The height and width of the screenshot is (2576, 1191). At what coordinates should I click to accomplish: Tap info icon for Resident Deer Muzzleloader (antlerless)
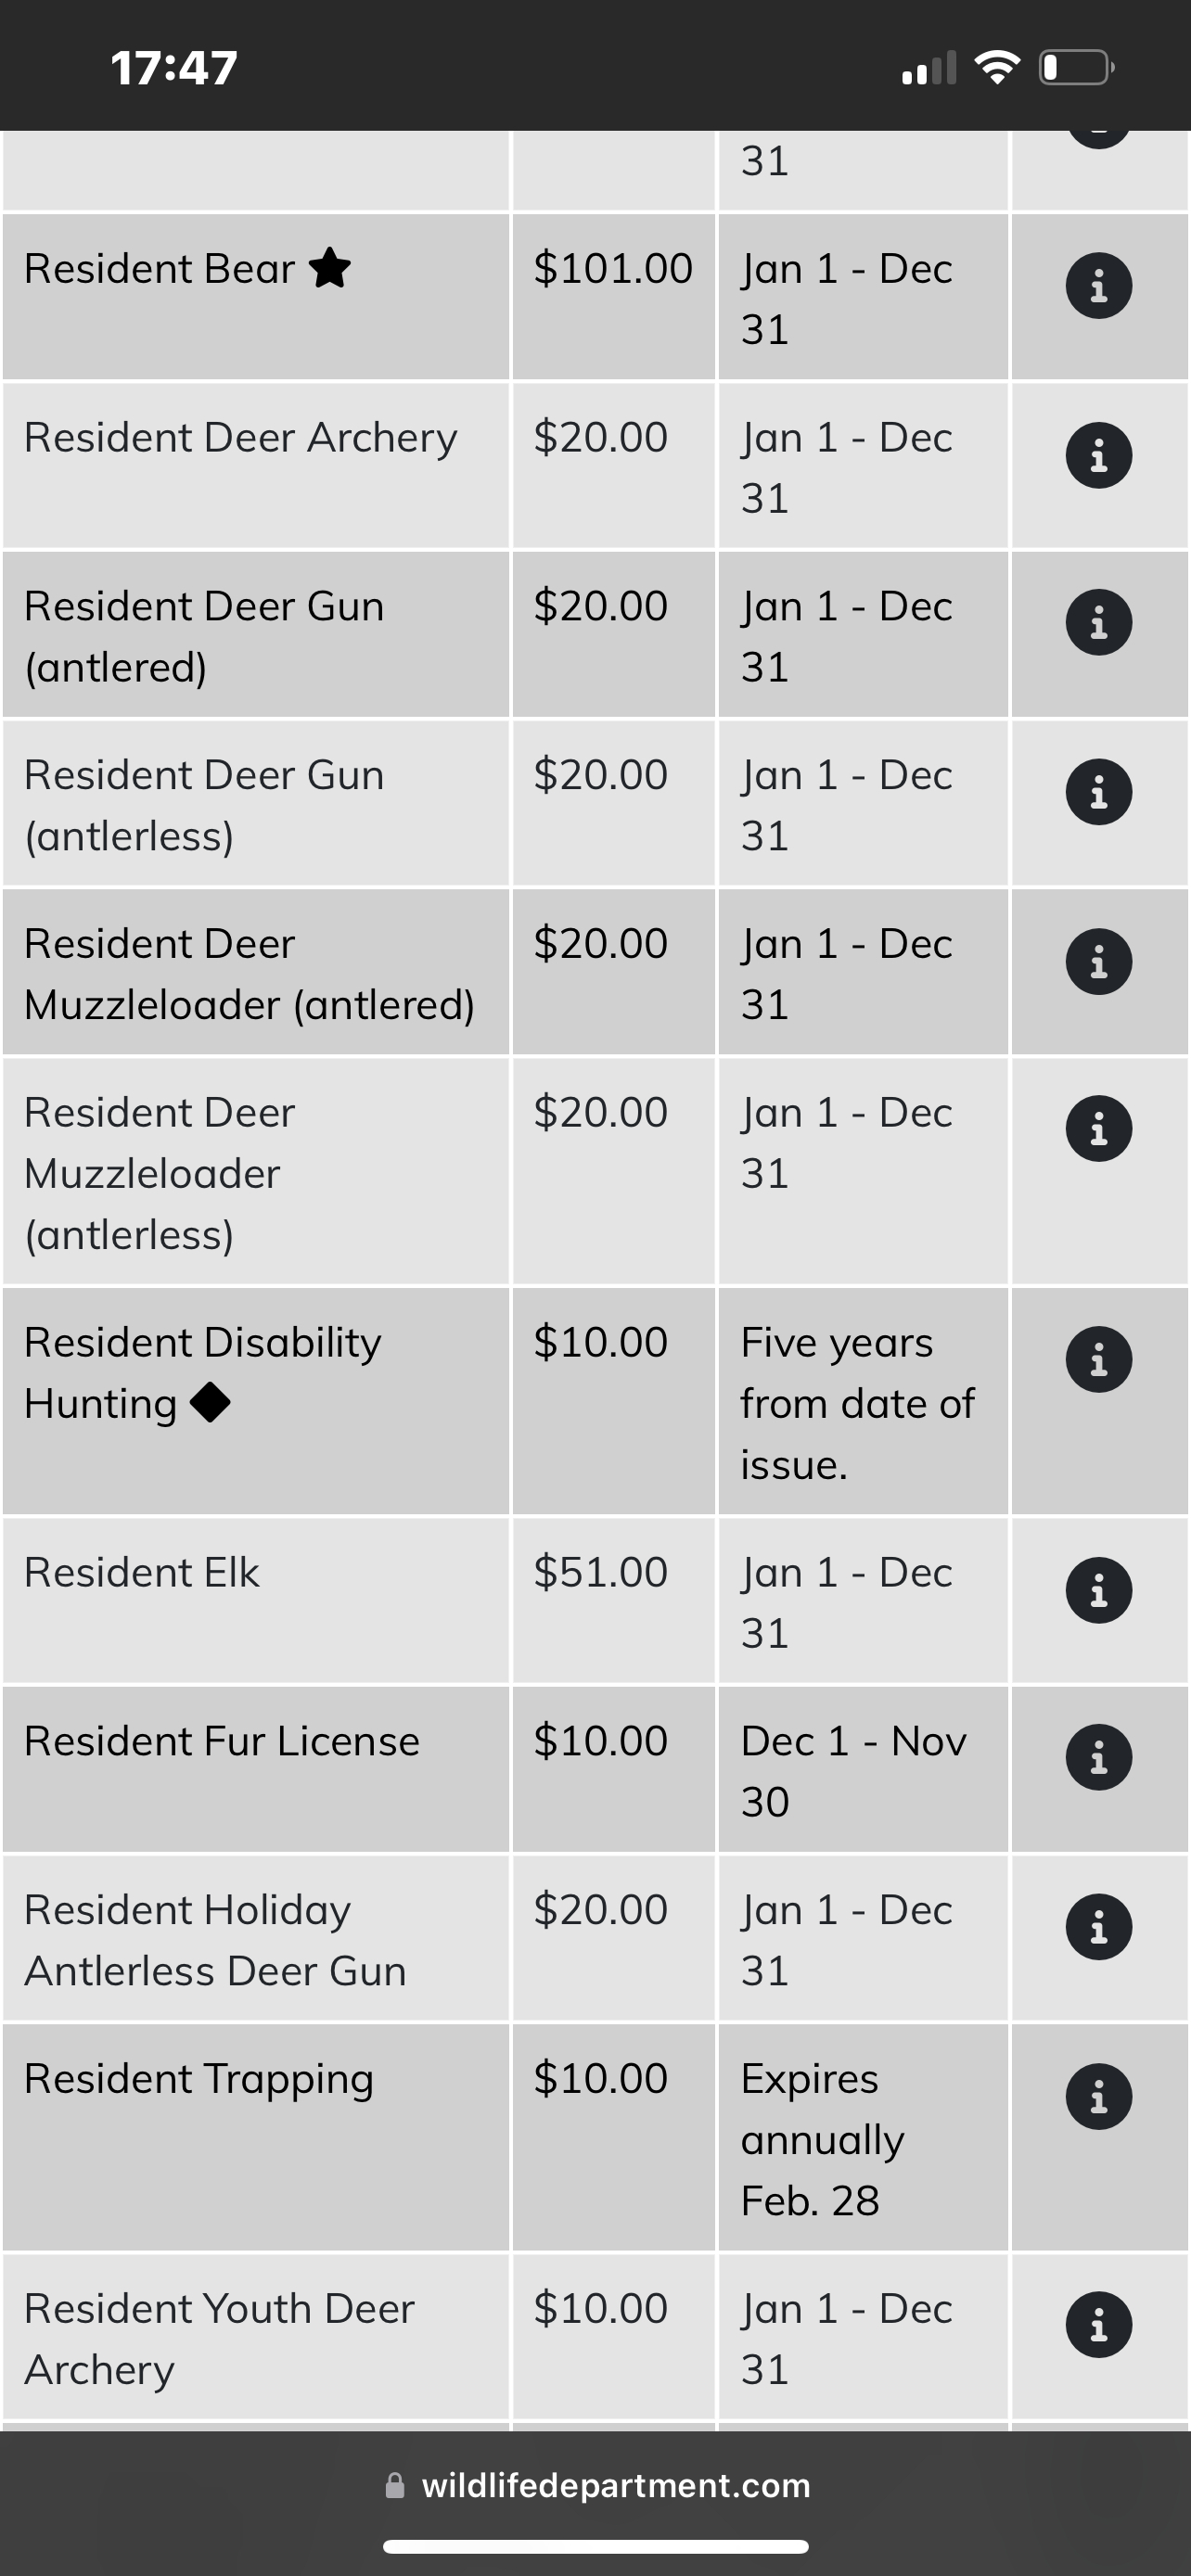[x=1098, y=1129]
